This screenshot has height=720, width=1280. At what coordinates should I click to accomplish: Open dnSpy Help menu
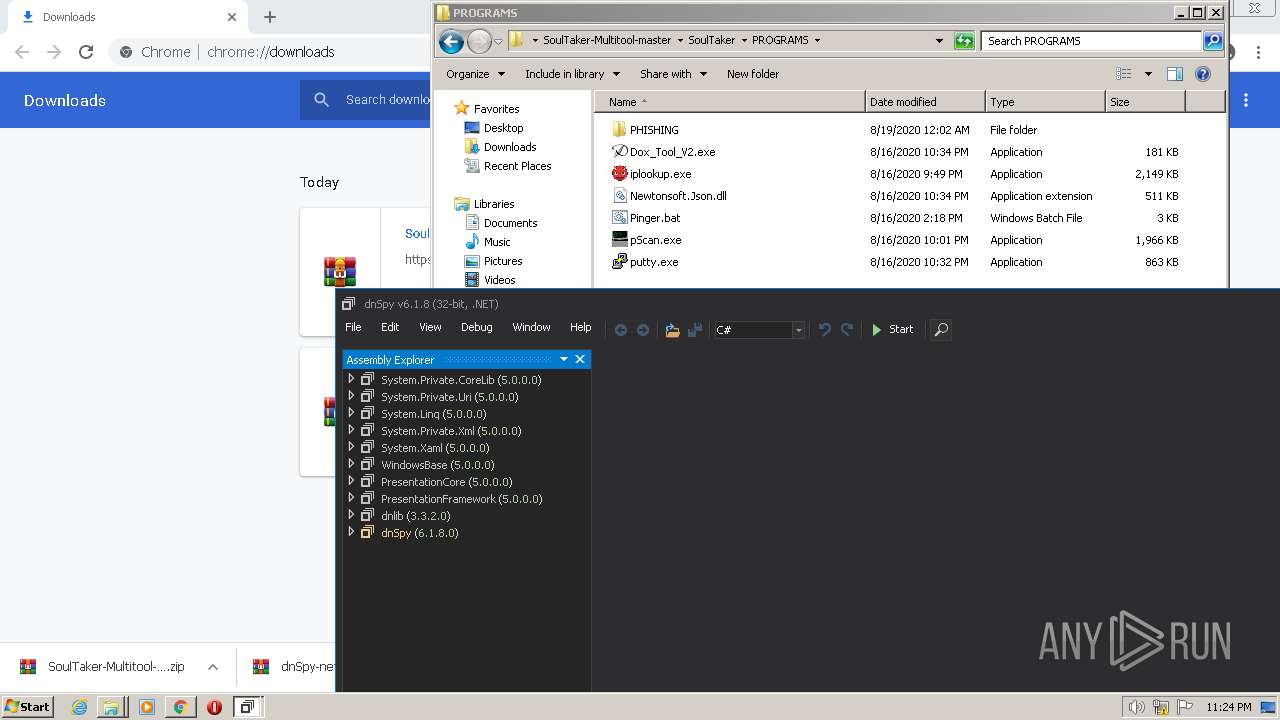point(580,327)
